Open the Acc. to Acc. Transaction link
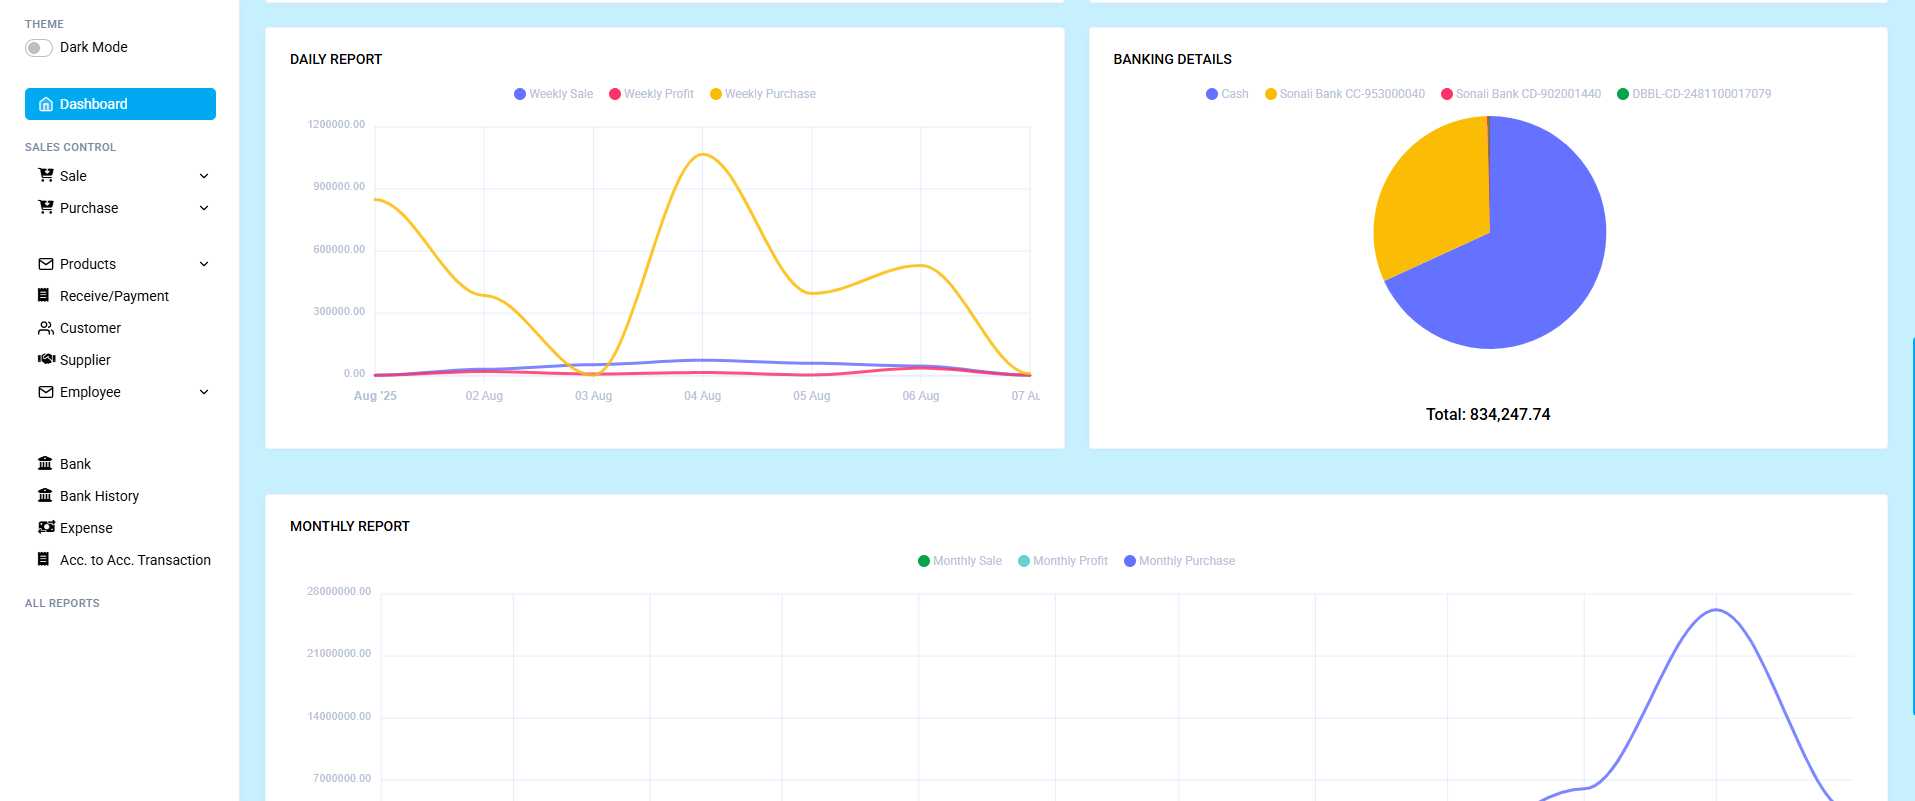 [135, 560]
